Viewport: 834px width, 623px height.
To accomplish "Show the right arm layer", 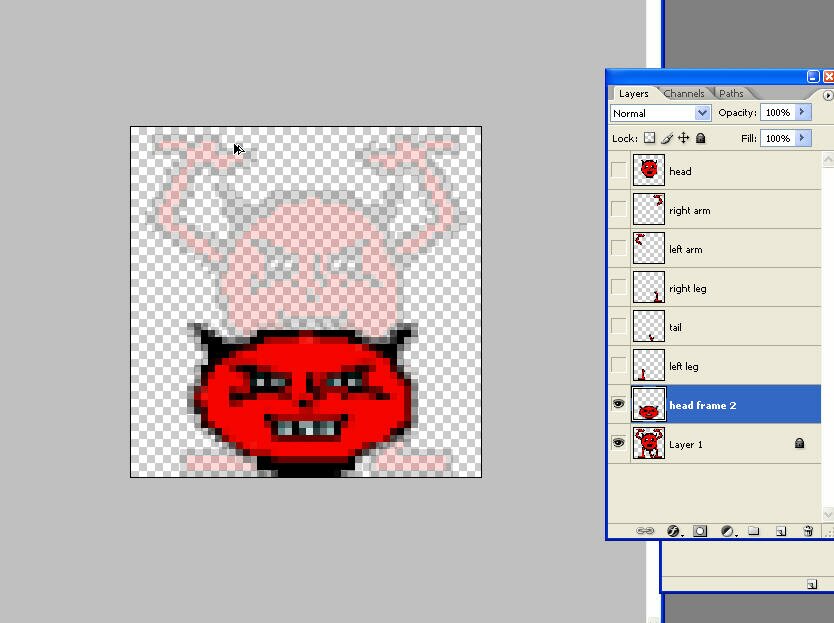I will point(619,209).
